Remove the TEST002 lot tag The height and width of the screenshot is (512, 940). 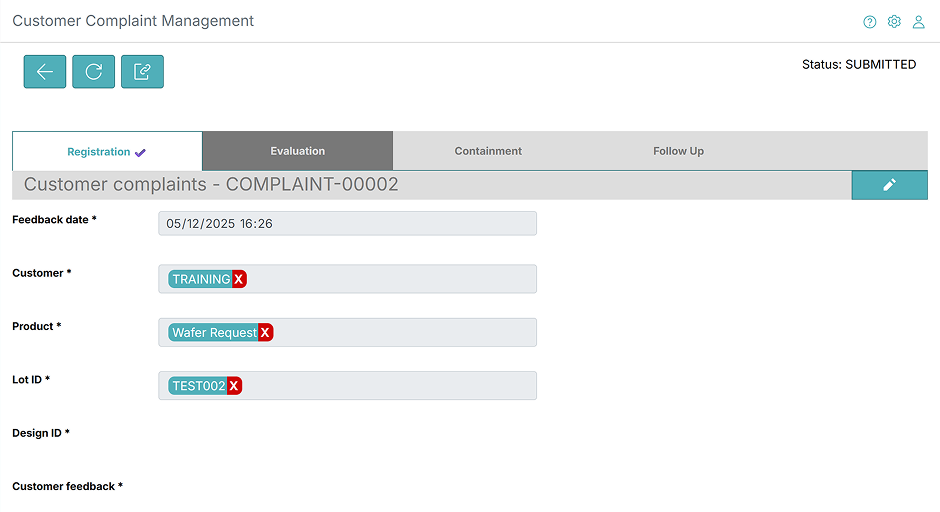[x=234, y=386]
